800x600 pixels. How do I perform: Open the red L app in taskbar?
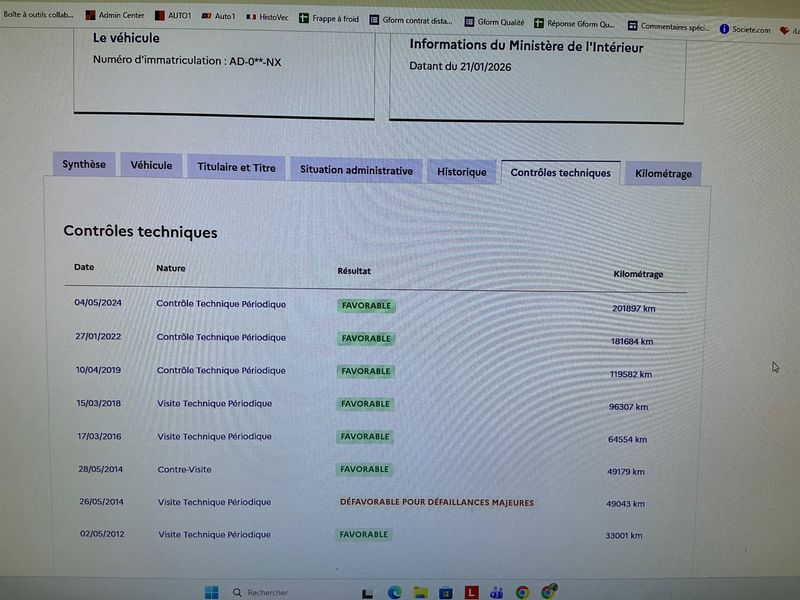(x=471, y=592)
